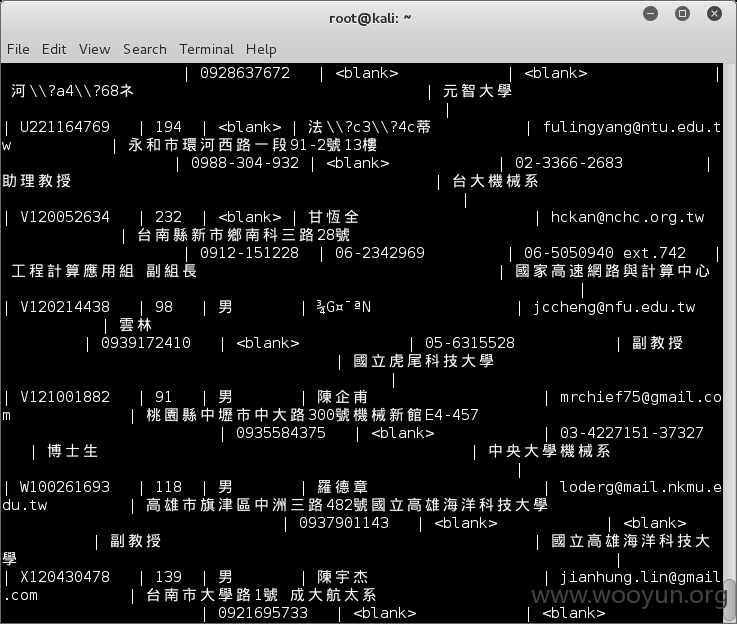737x624 pixels.
Task: Click phone 0912-151228
Action: (249, 253)
